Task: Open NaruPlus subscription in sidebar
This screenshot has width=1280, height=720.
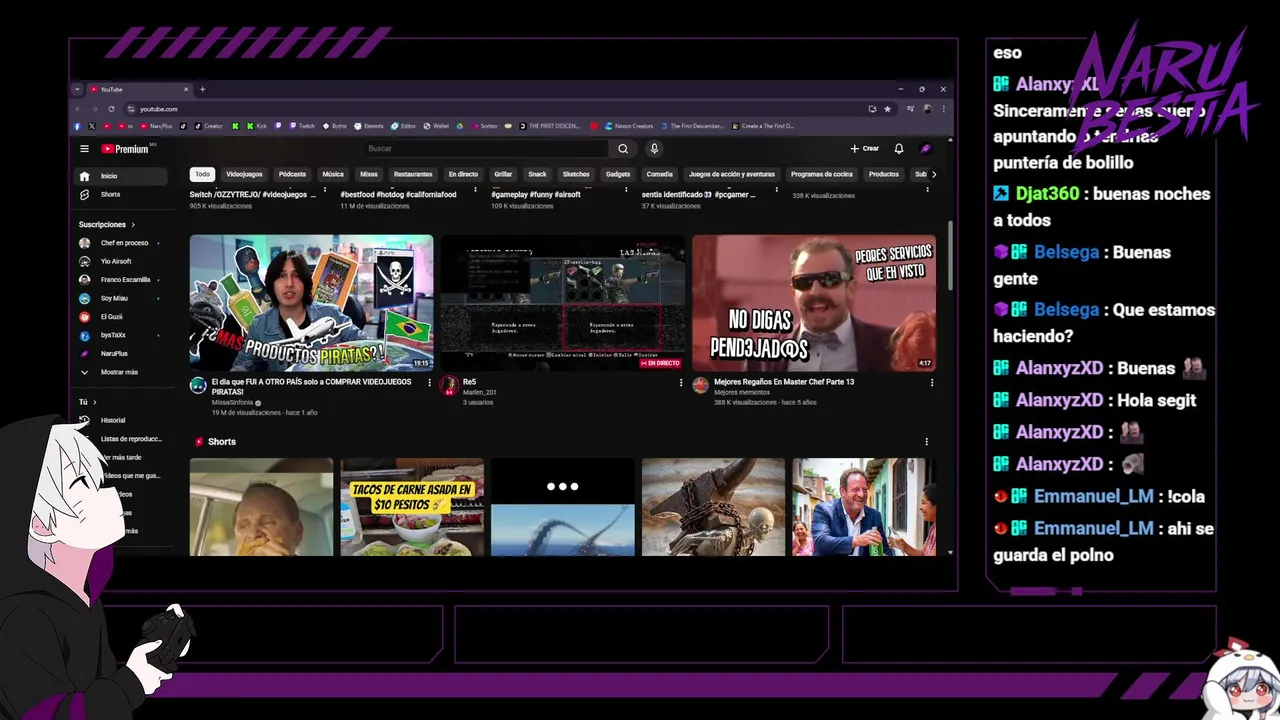Action: pos(122,353)
